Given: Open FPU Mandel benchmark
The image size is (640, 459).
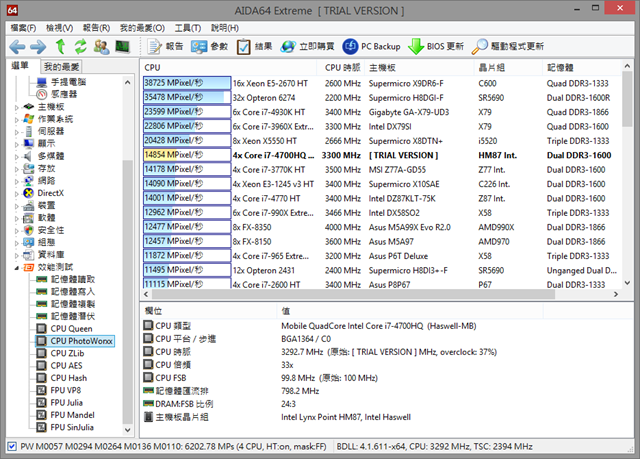Looking at the screenshot, I should [72, 415].
